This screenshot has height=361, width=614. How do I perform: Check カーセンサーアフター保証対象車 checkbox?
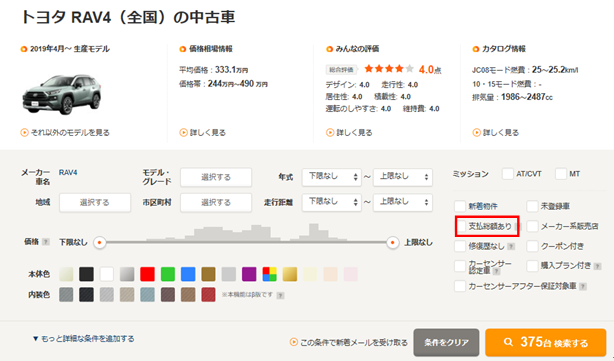point(460,286)
